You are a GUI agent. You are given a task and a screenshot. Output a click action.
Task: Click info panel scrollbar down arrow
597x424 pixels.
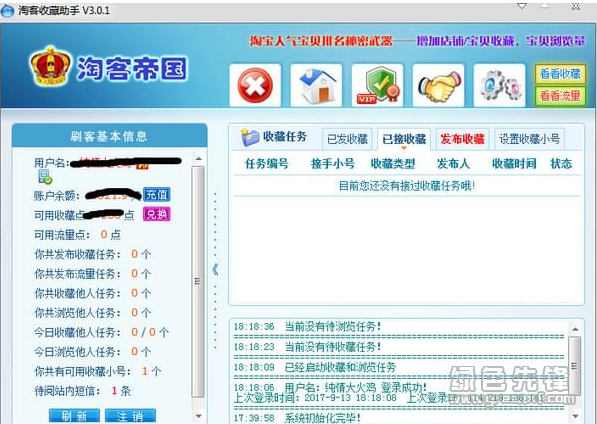[198, 416]
